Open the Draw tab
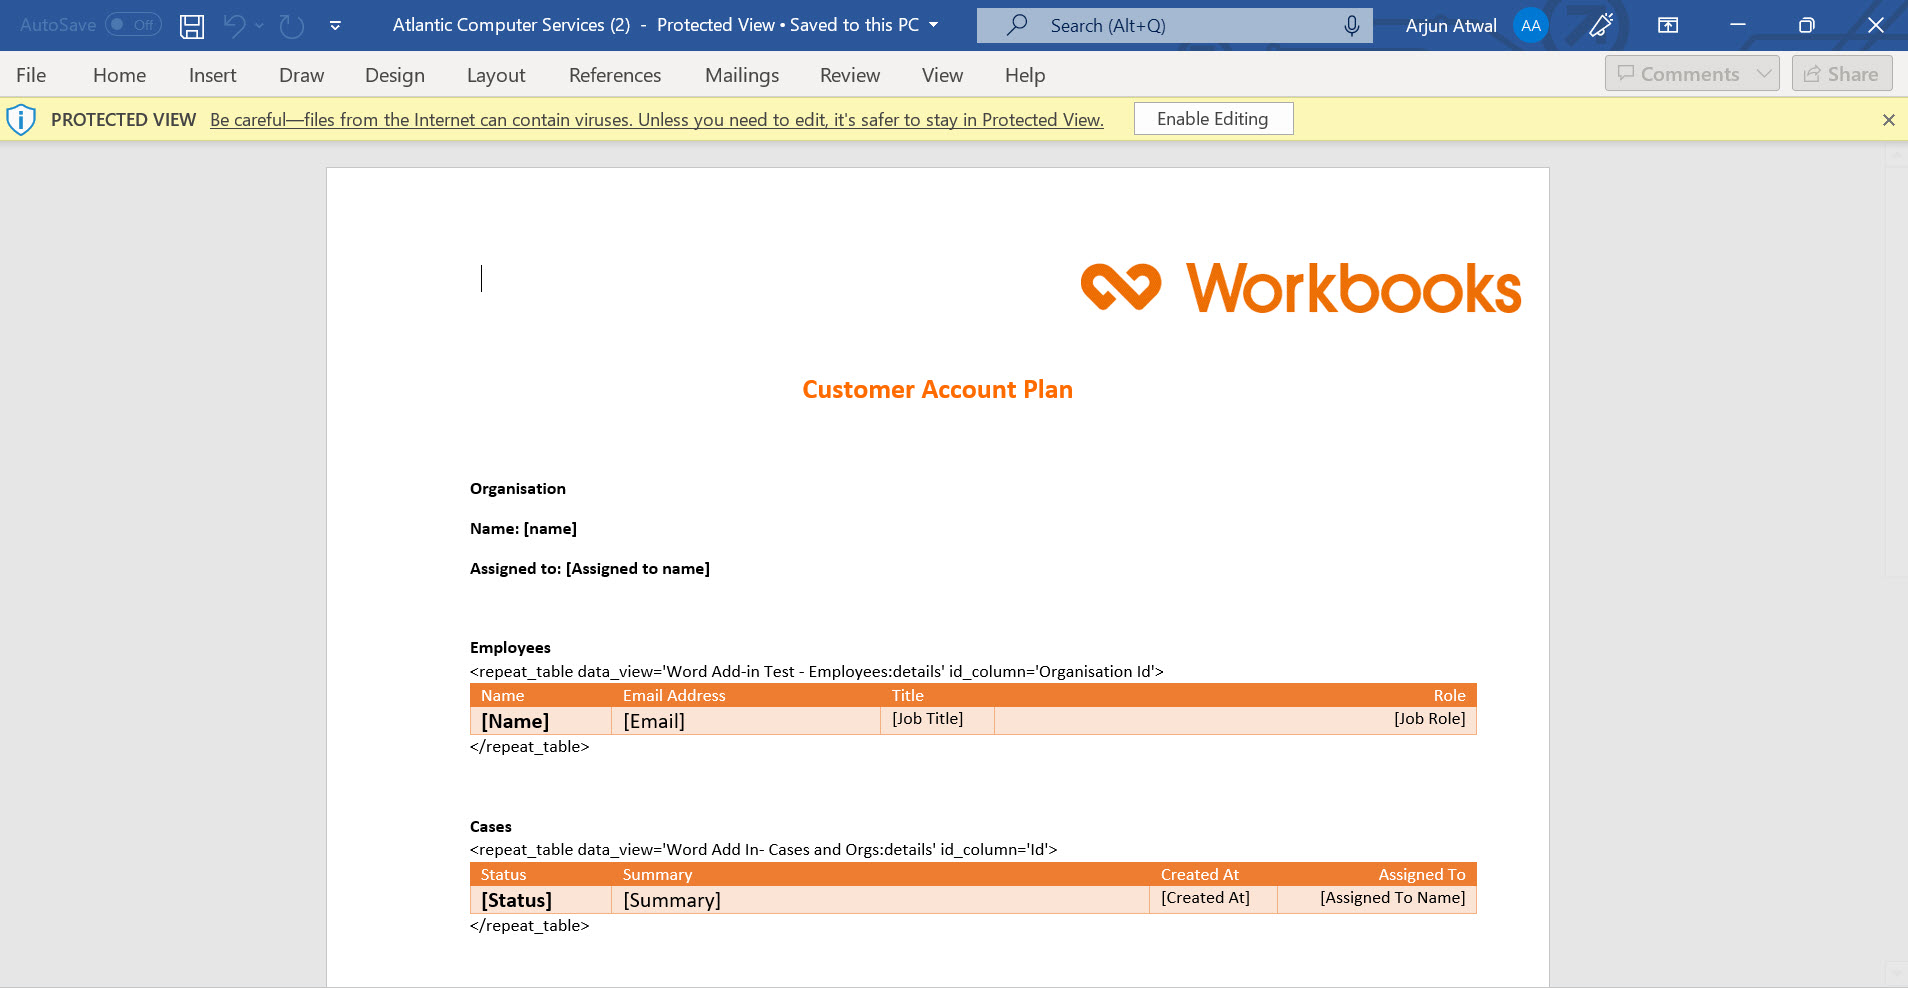 (x=301, y=75)
